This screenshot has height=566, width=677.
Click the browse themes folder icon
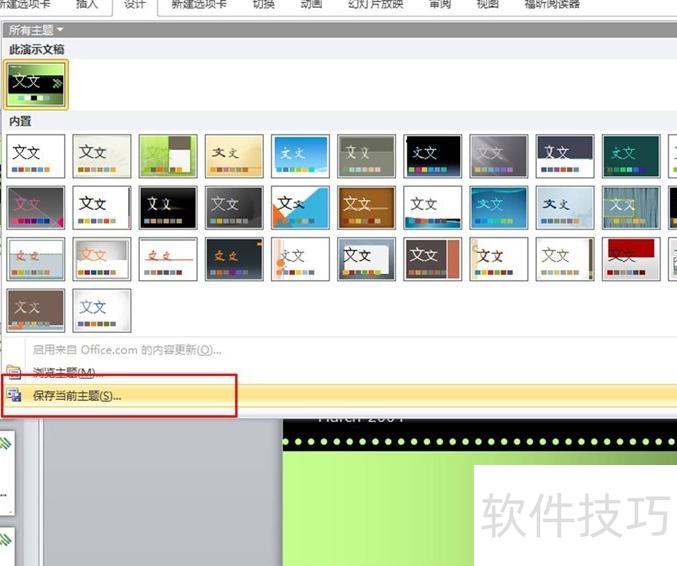coord(14,372)
